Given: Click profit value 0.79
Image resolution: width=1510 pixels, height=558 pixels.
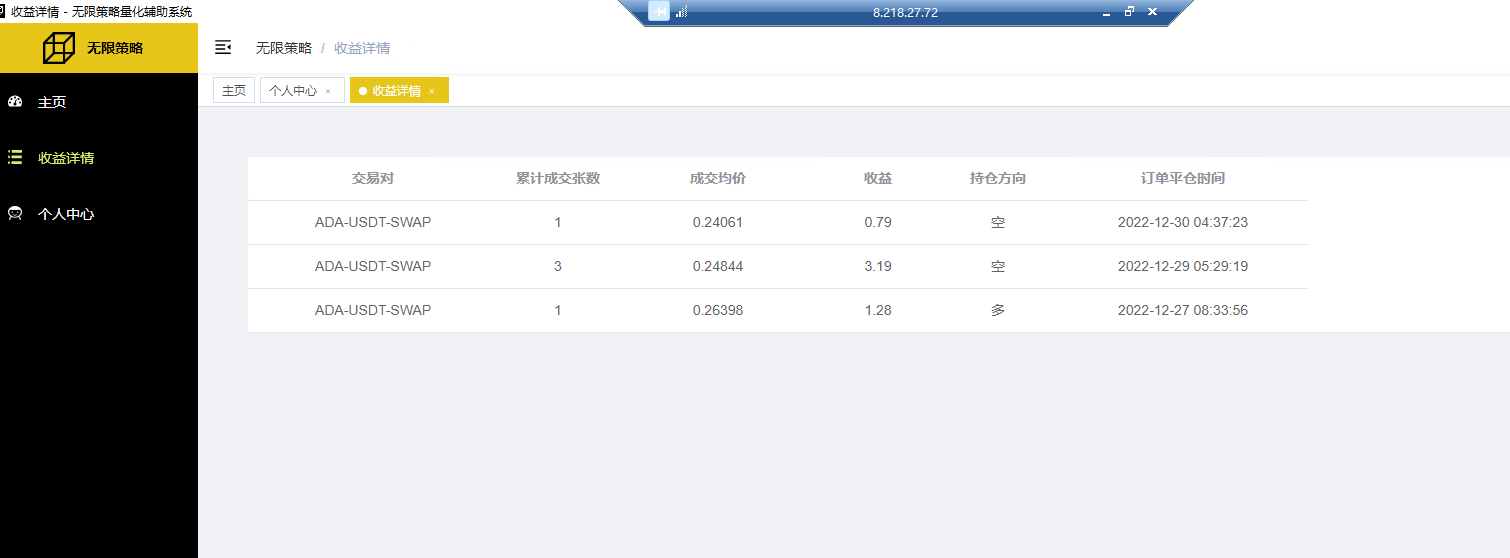Looking at the screenshot, I should (x=878, y=222).
